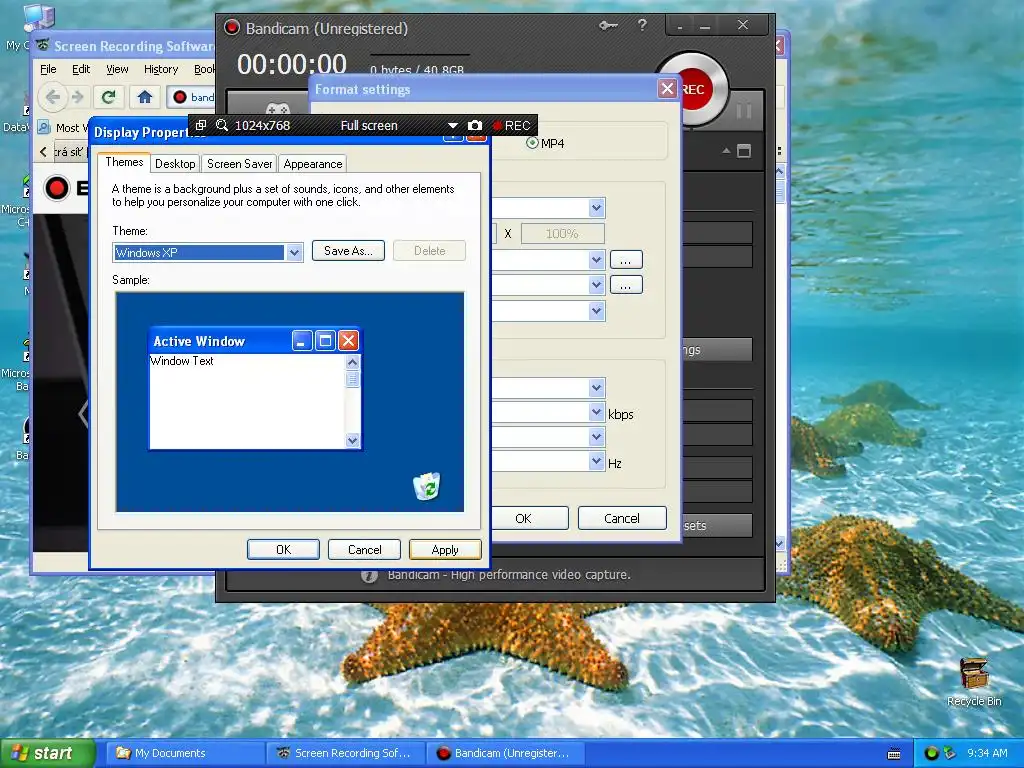Select game recording mode gamepad icon
This screenshot has width=1024, height=768.
pyautogui.click(x=278, y=108)
